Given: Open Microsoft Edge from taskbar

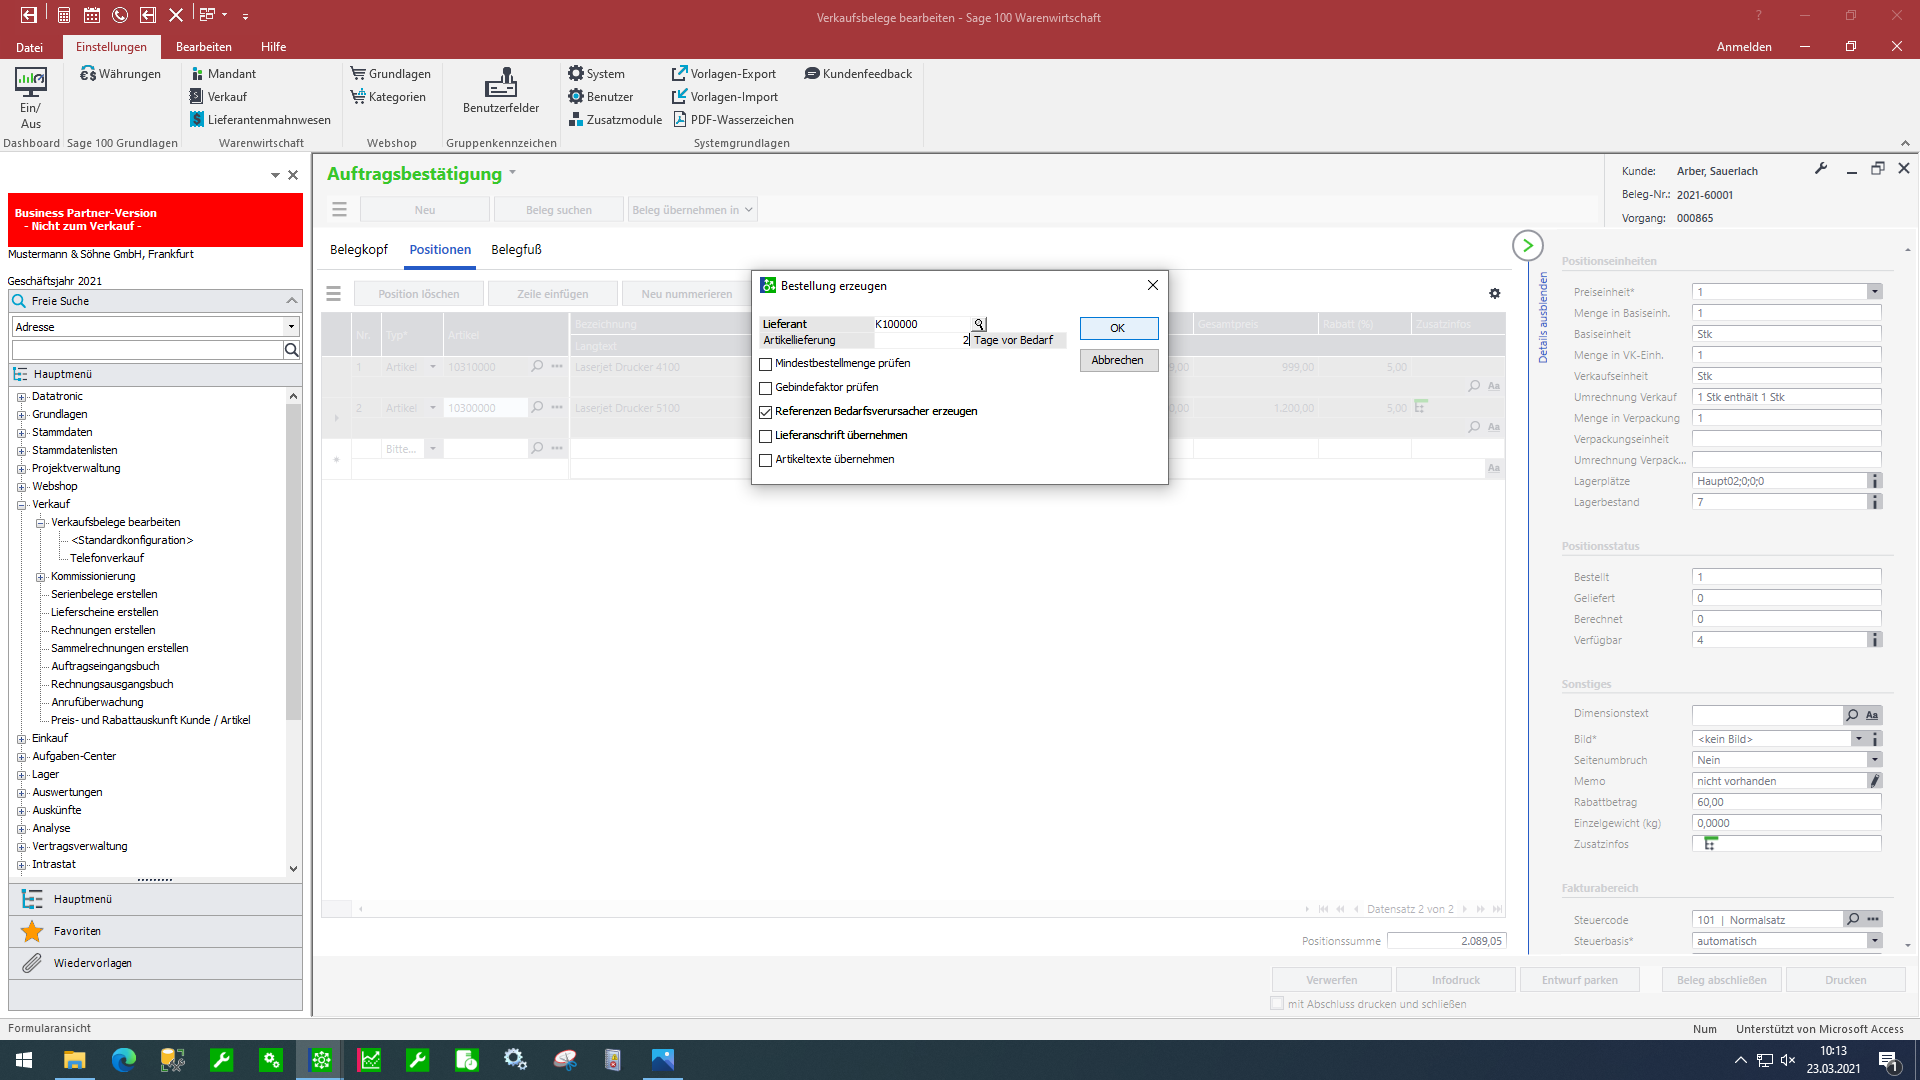Looking at the screenshot, I should tap(124, 1060).
